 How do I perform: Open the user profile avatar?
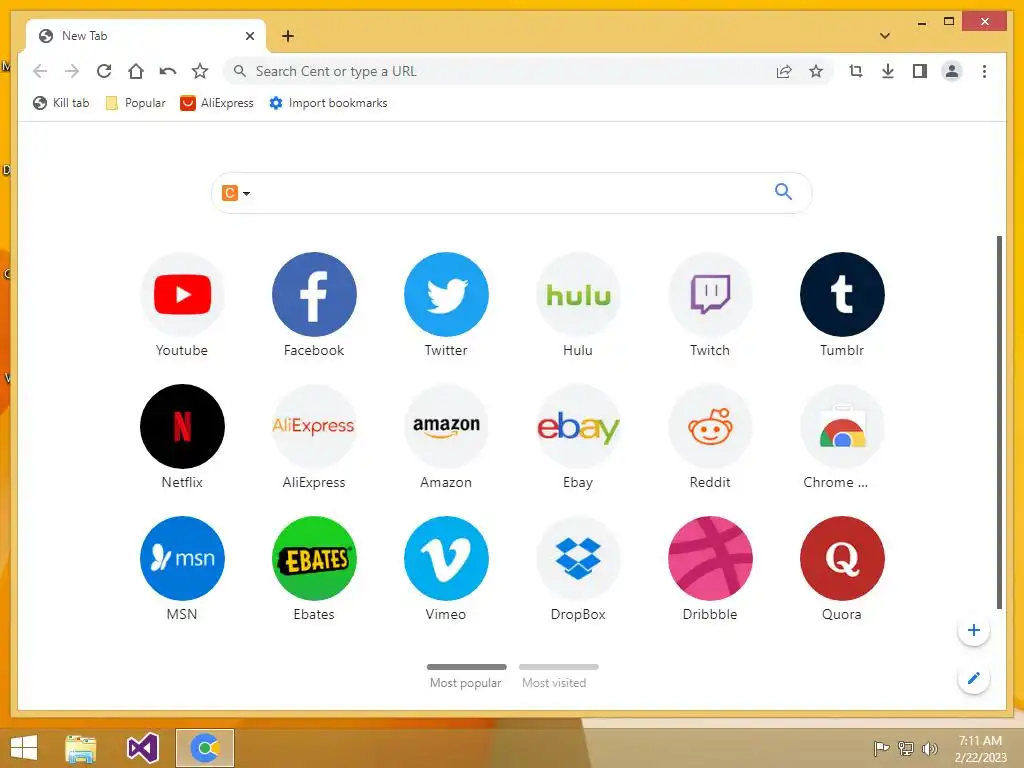(952, 71)
